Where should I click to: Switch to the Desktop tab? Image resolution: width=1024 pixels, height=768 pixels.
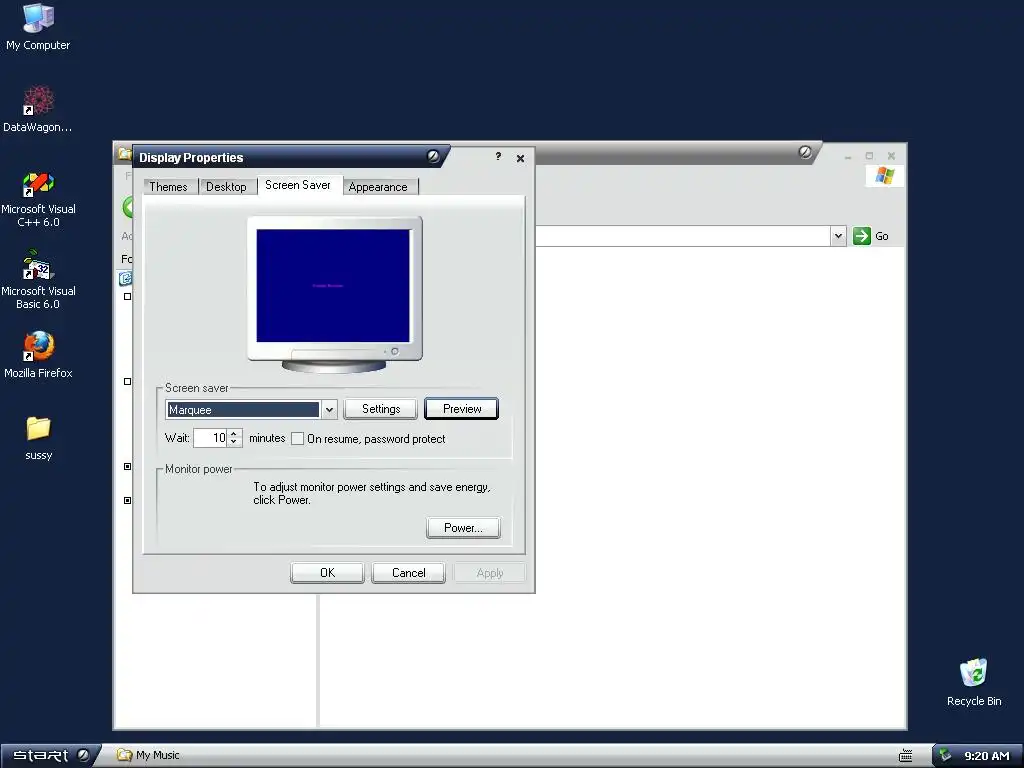(227, 187)
